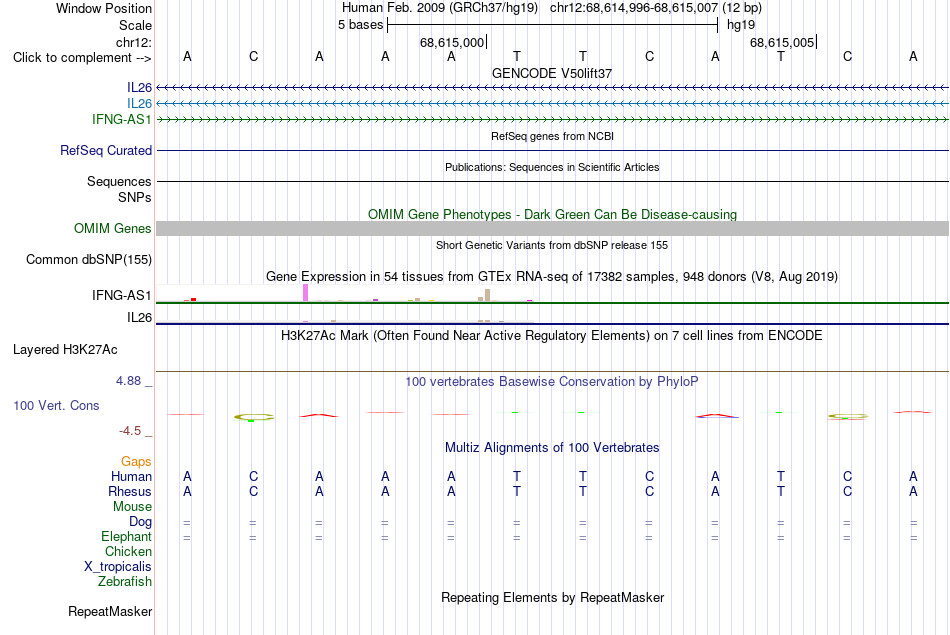Click the Chicken species label
Viewport: 950px width, 635px height.
pyautogui.click(x=128, y=551)
